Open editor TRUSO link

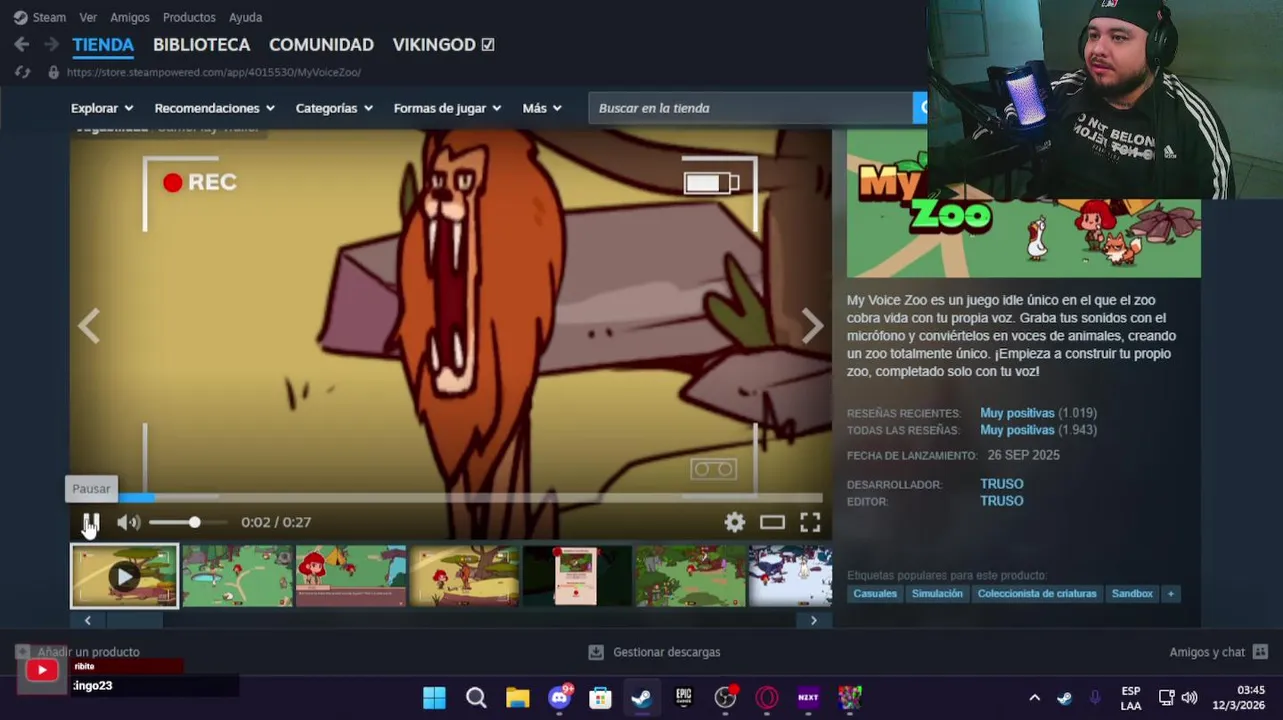(1001, 501)
